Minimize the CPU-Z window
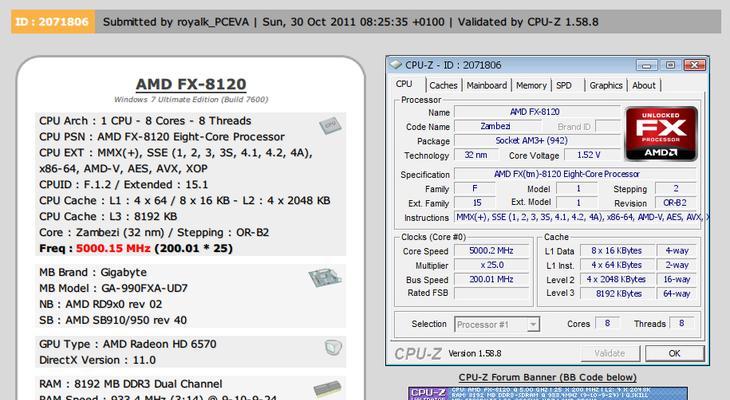This screenshot has width=730, height=400. pos(647,65)
